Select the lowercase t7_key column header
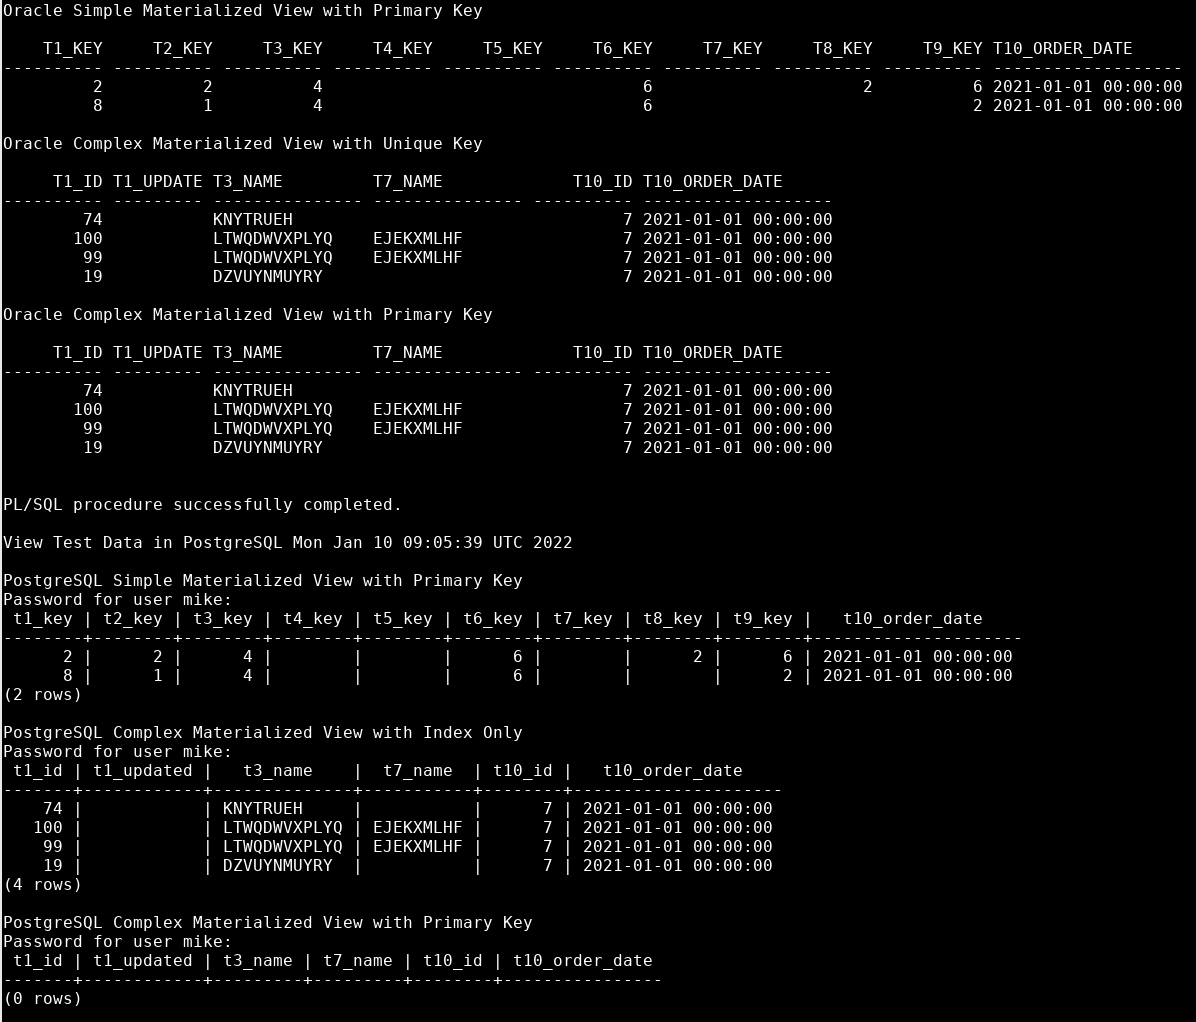This screenshot has width=1196, height=1022. [583, 619]
